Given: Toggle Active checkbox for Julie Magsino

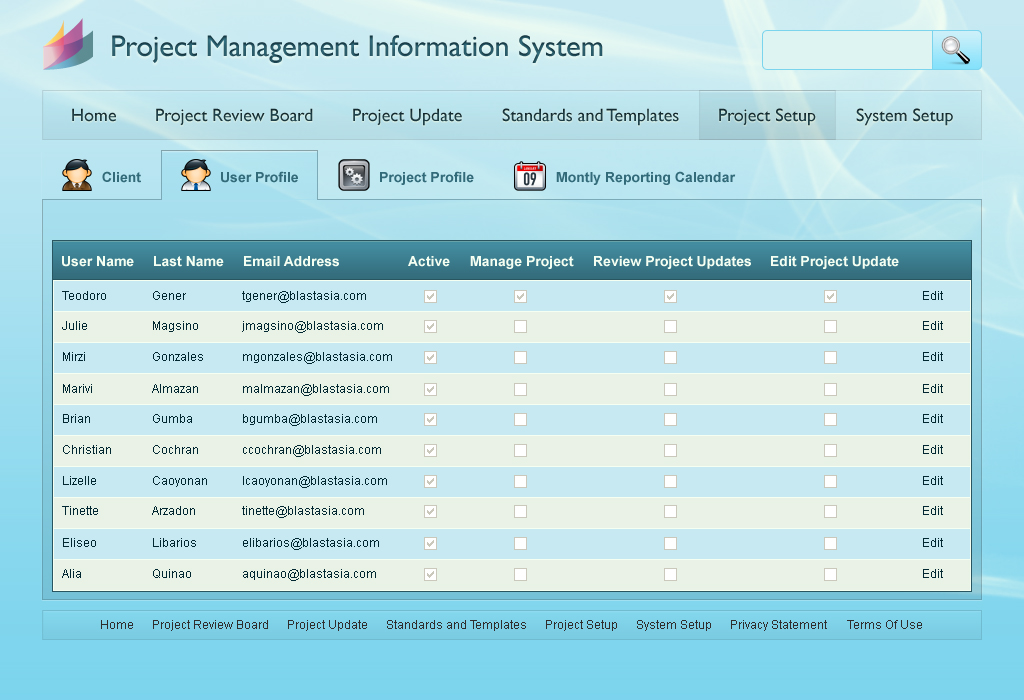Looking at the screenshot, I should (430, 326).
